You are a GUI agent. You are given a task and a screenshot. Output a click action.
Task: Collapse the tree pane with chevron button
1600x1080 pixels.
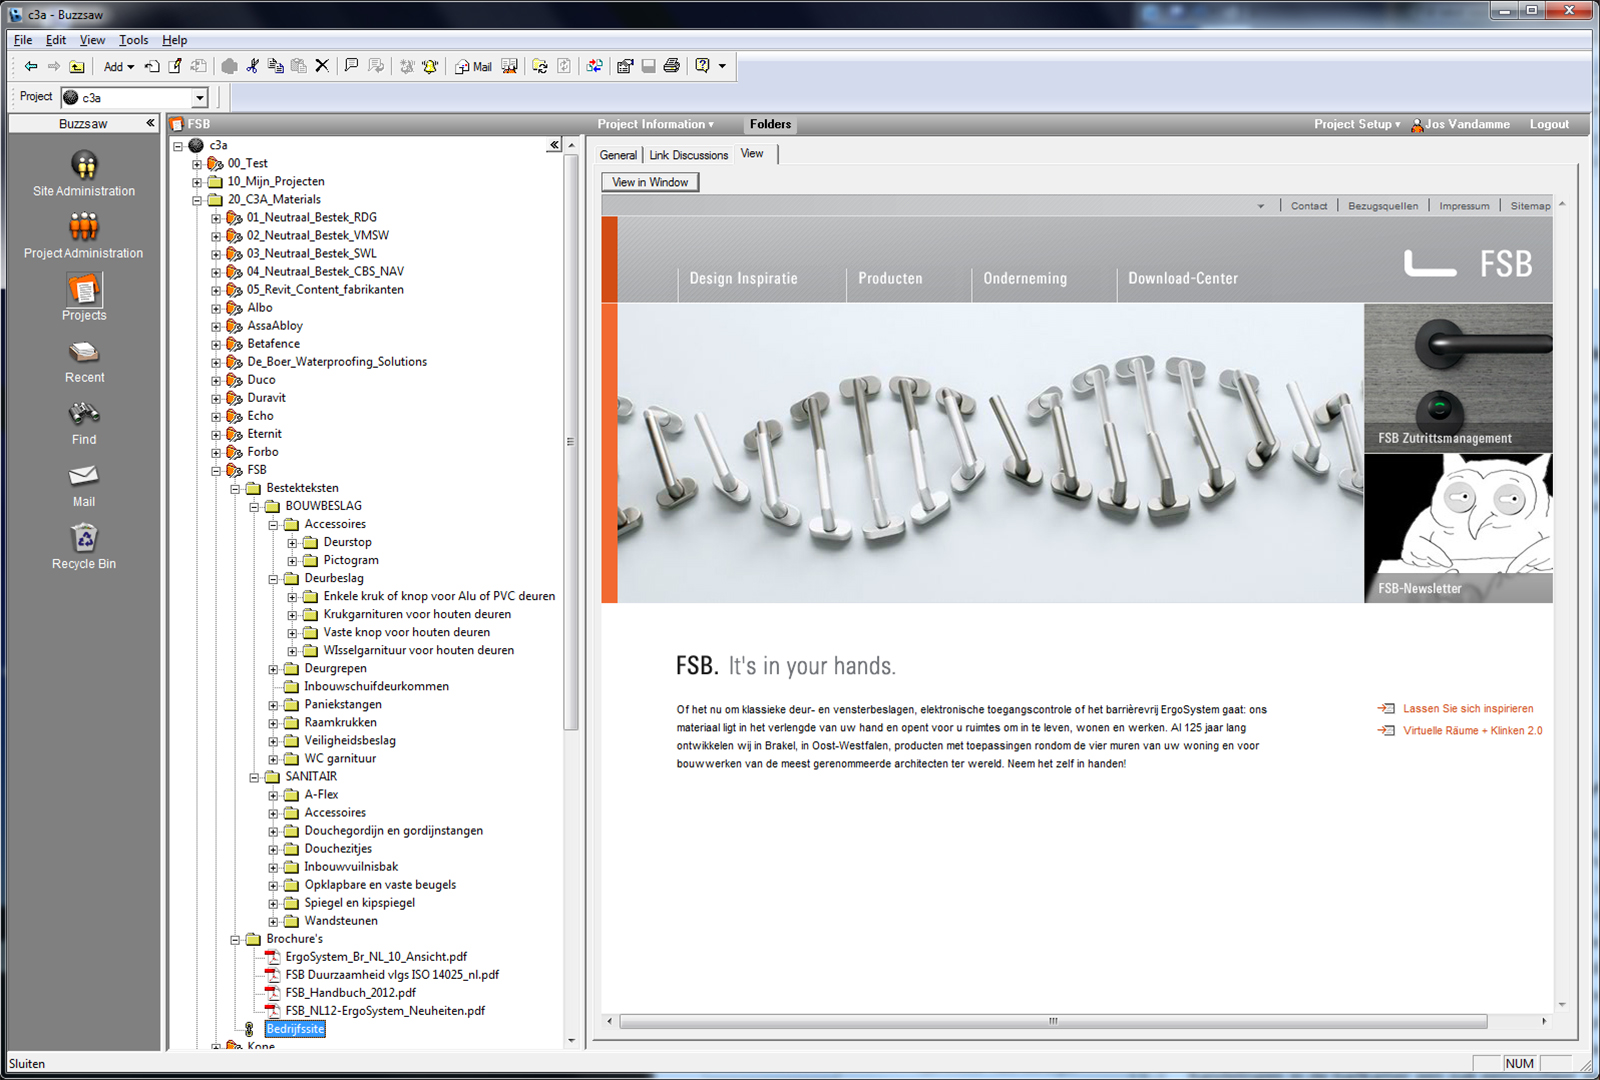click(x=554, y=145)
